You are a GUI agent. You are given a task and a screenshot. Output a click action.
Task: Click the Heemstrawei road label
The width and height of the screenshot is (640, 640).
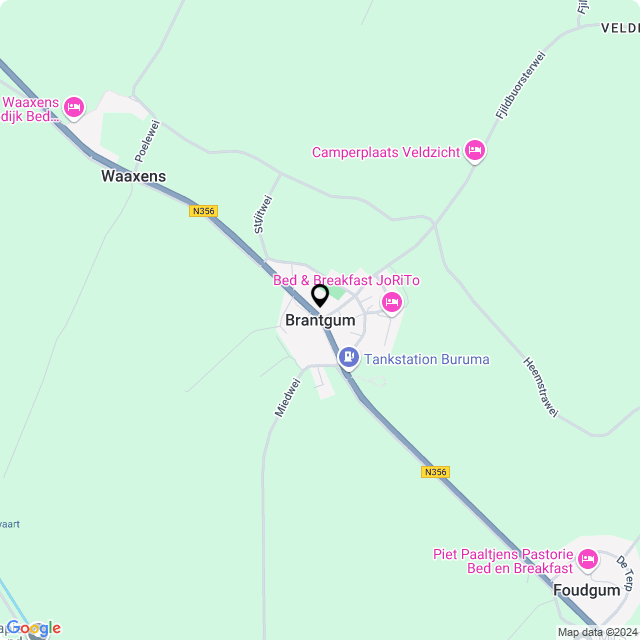click(x=541, y=387)
